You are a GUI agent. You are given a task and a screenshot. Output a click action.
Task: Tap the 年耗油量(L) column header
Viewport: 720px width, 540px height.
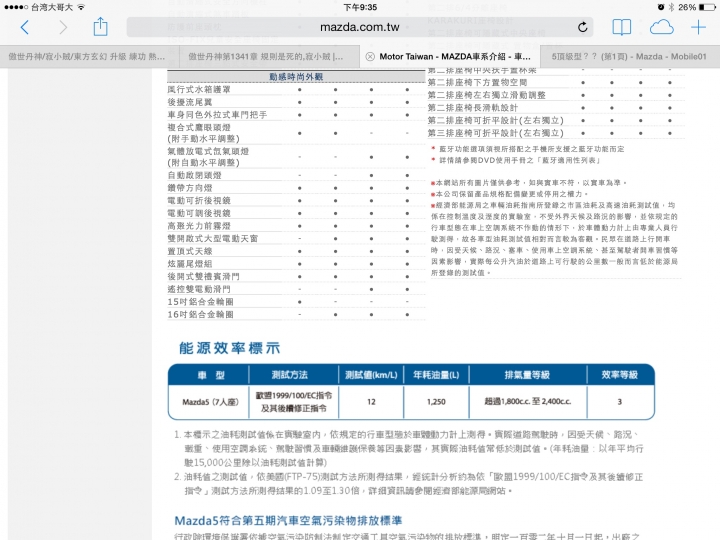(436, 375)
